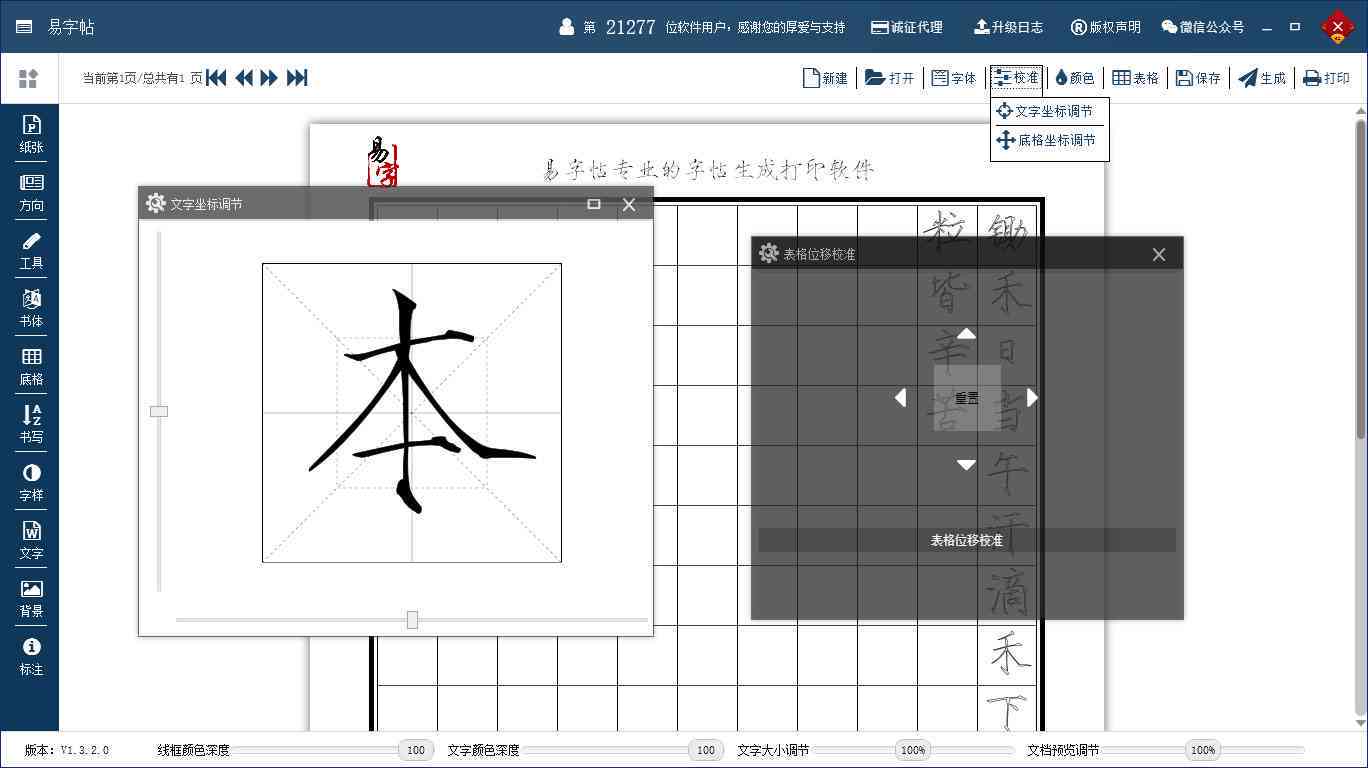Open the 纸张 paper settings

pos(31,134)
